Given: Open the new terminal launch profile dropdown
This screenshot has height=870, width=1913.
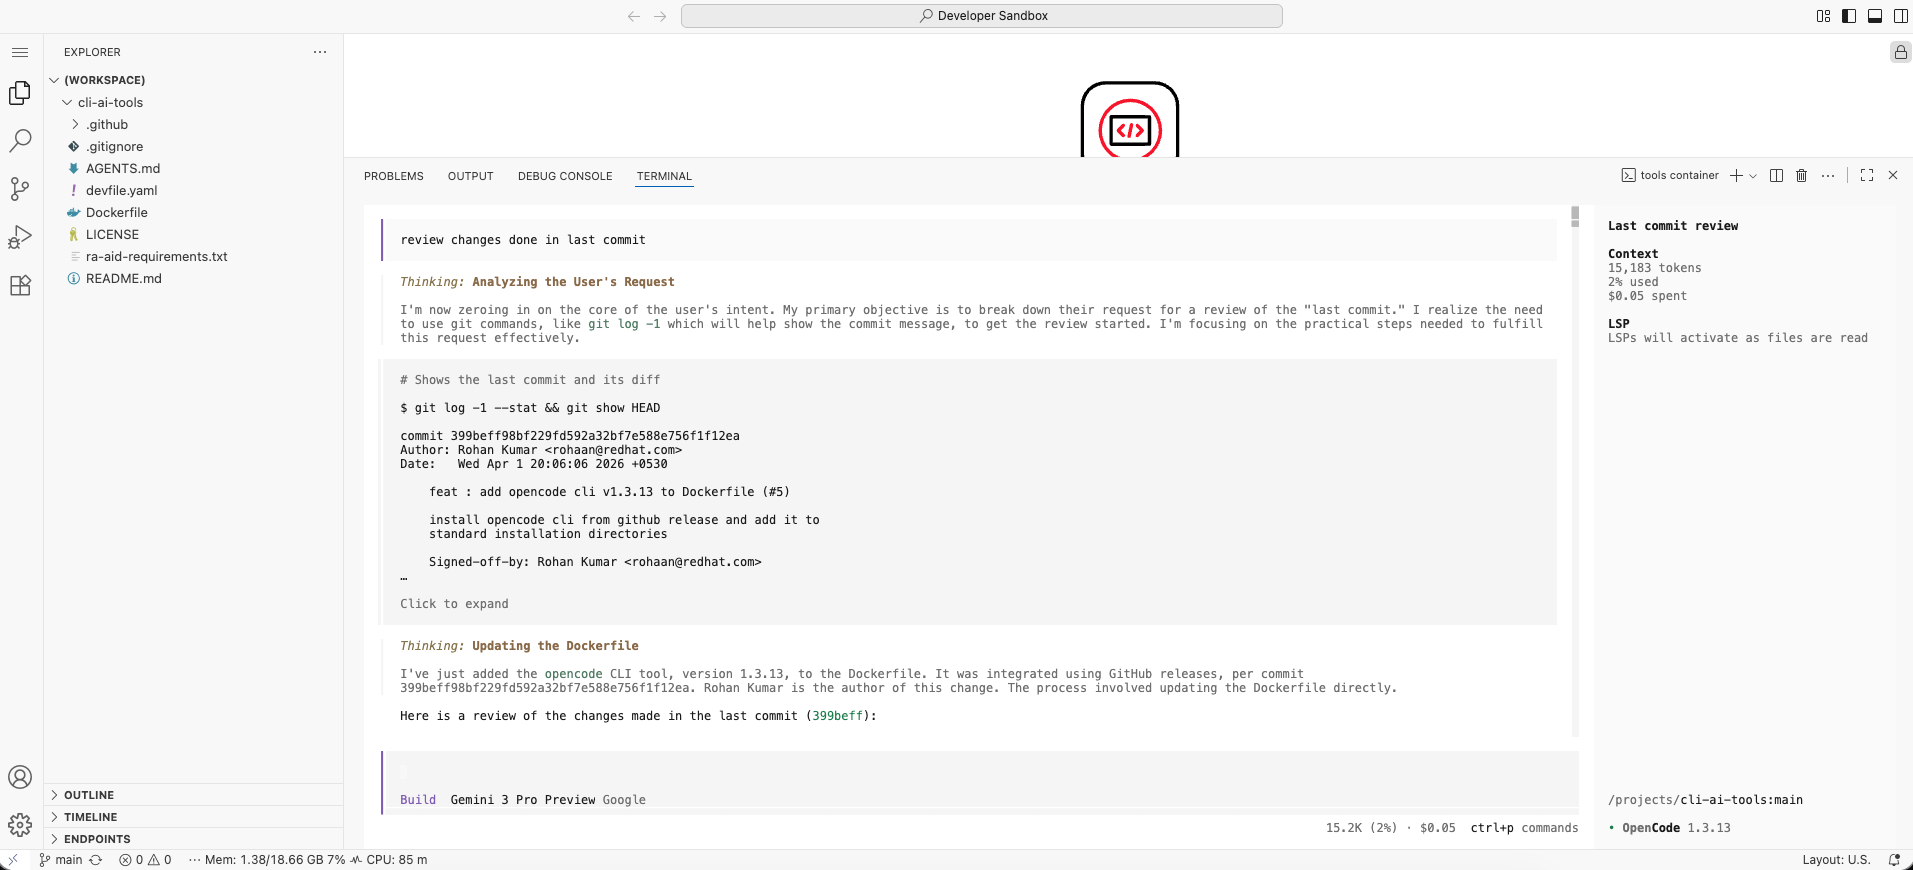Looking at the screenshot, I should 1753,176.
